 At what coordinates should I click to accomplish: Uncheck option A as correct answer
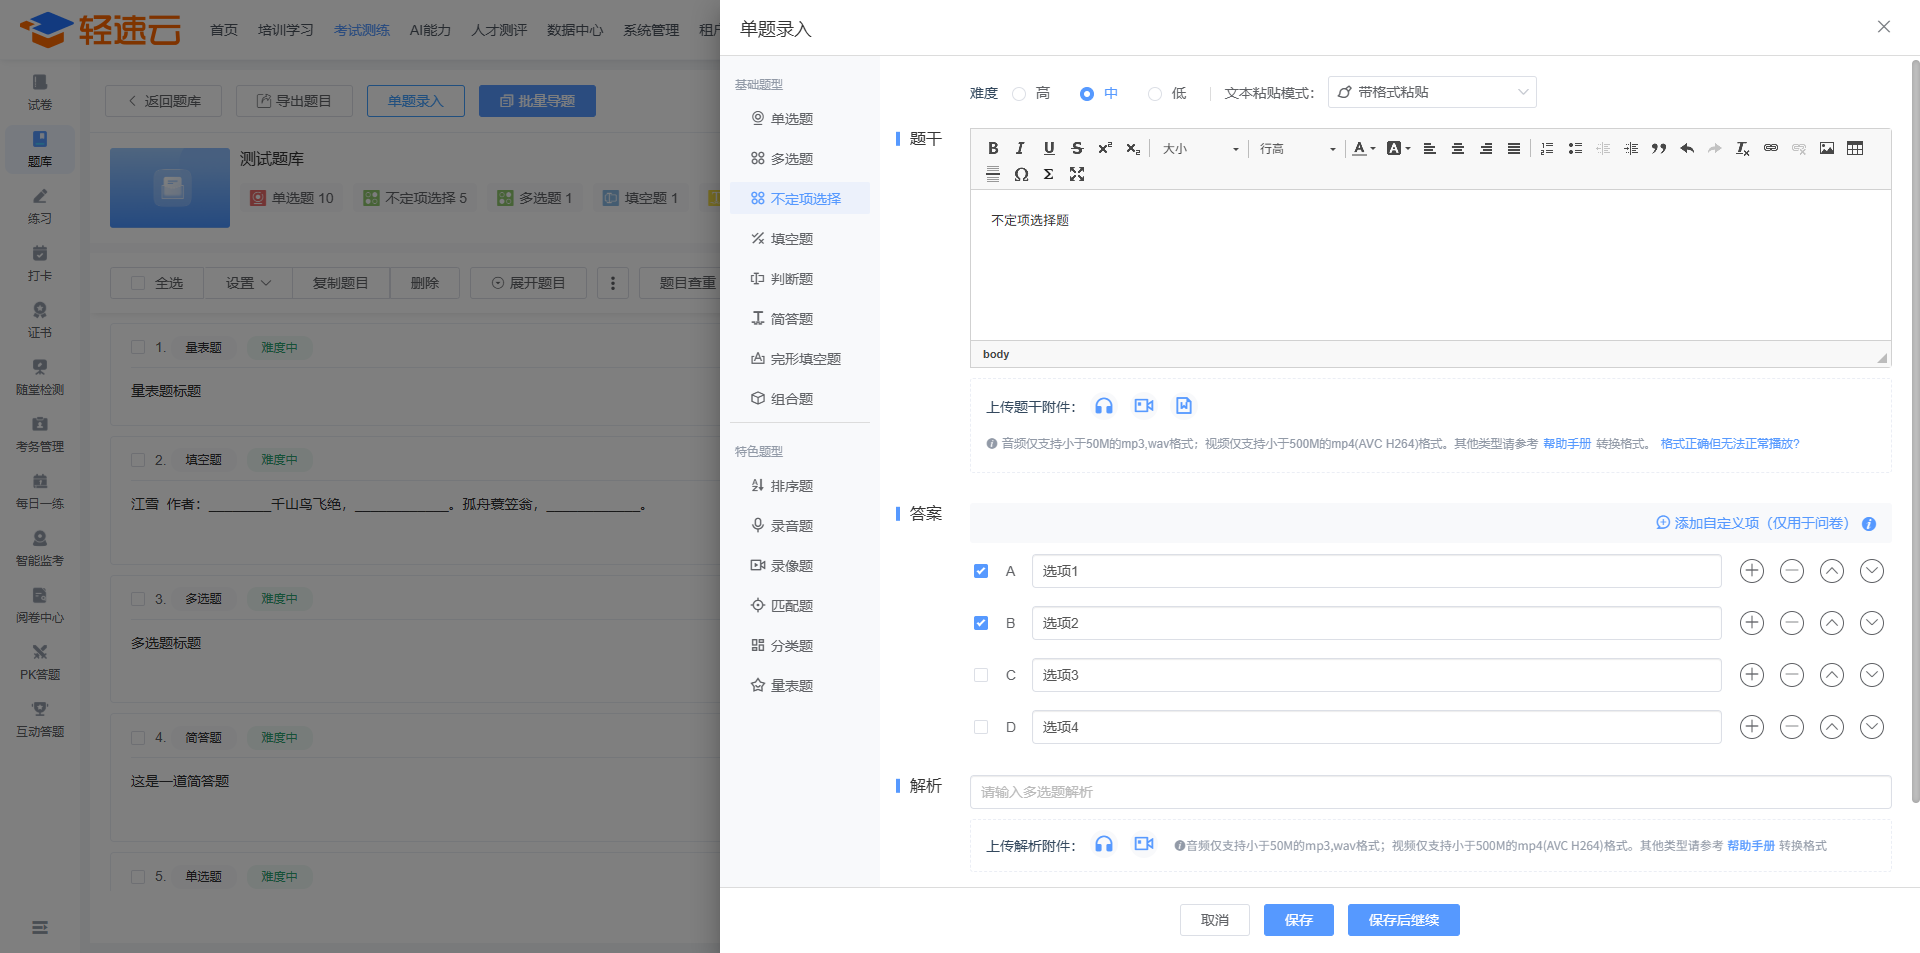click(x=981, y=571)
